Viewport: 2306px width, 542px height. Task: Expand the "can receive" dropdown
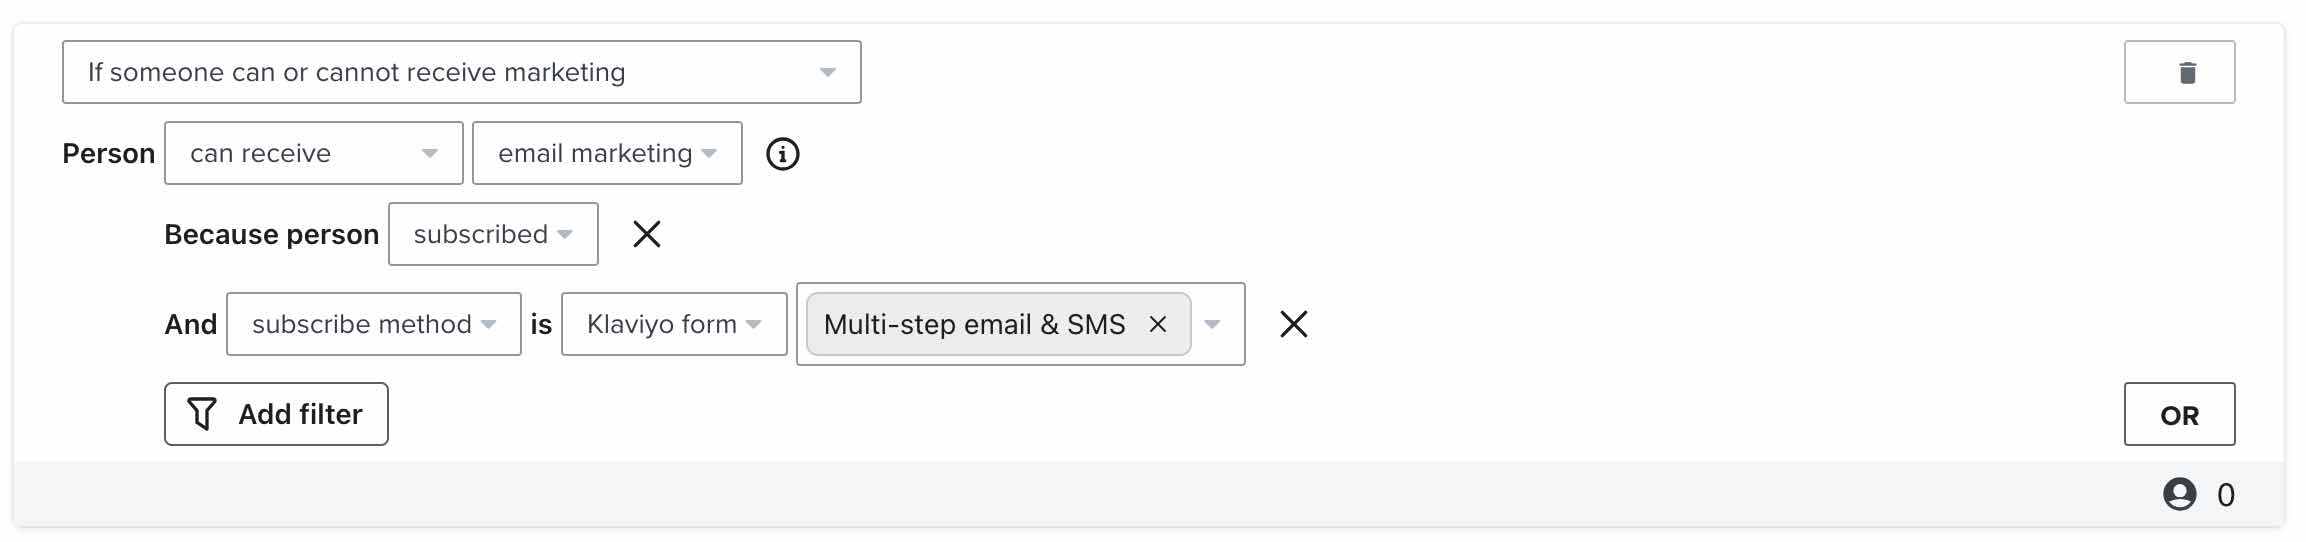(x=313, y=153)
